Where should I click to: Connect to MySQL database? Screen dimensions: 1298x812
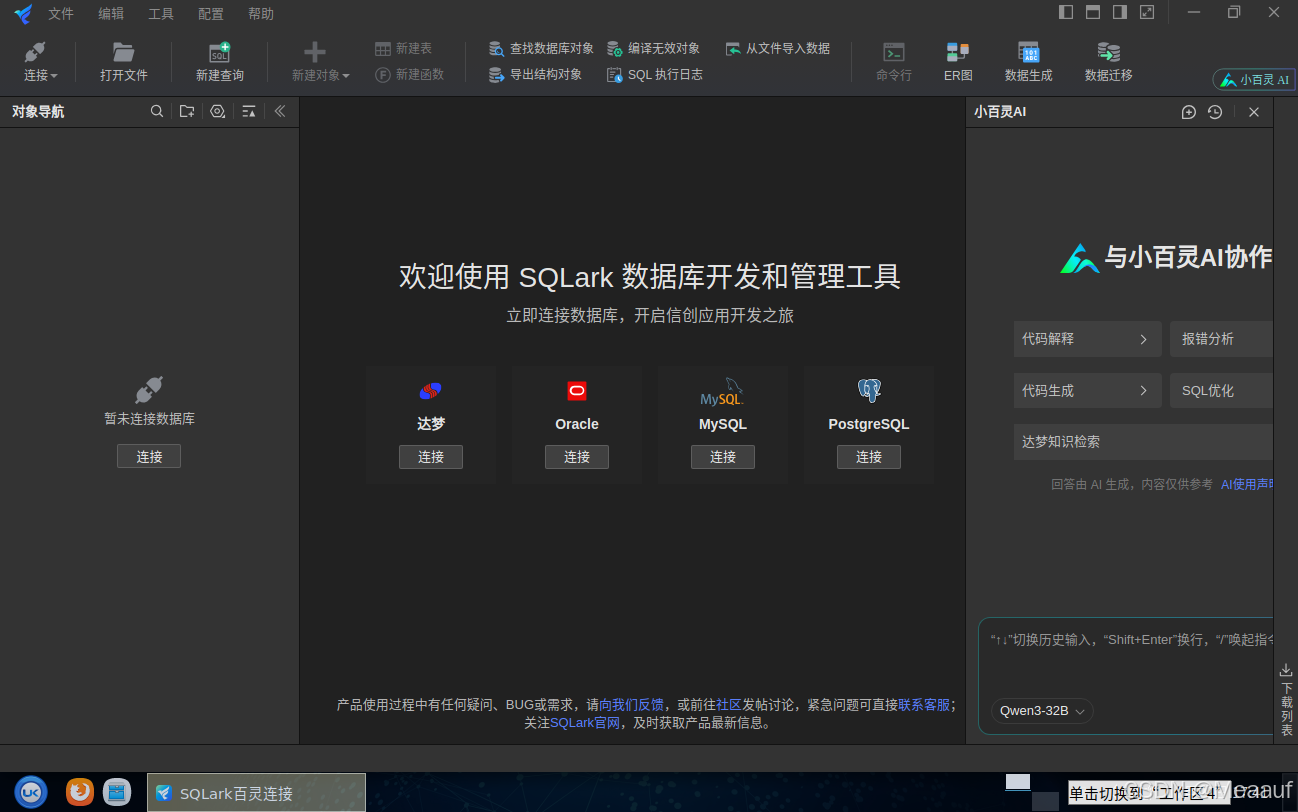click(723, 457)
